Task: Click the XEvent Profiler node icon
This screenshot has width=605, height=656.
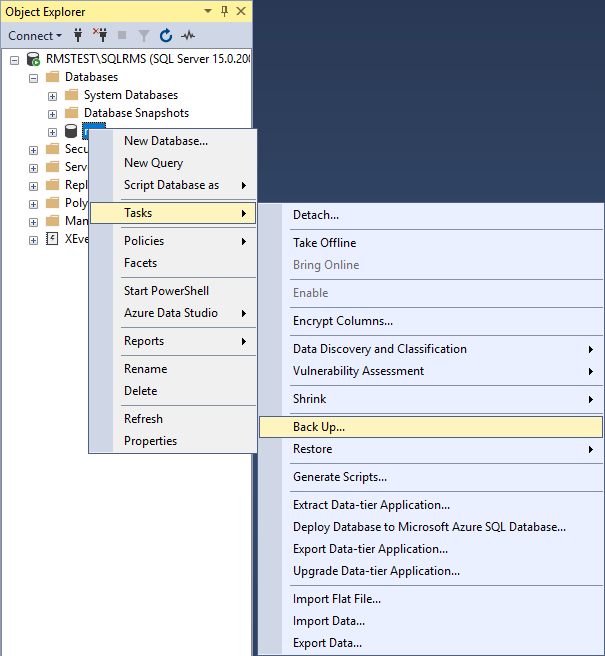Action: 52,239
